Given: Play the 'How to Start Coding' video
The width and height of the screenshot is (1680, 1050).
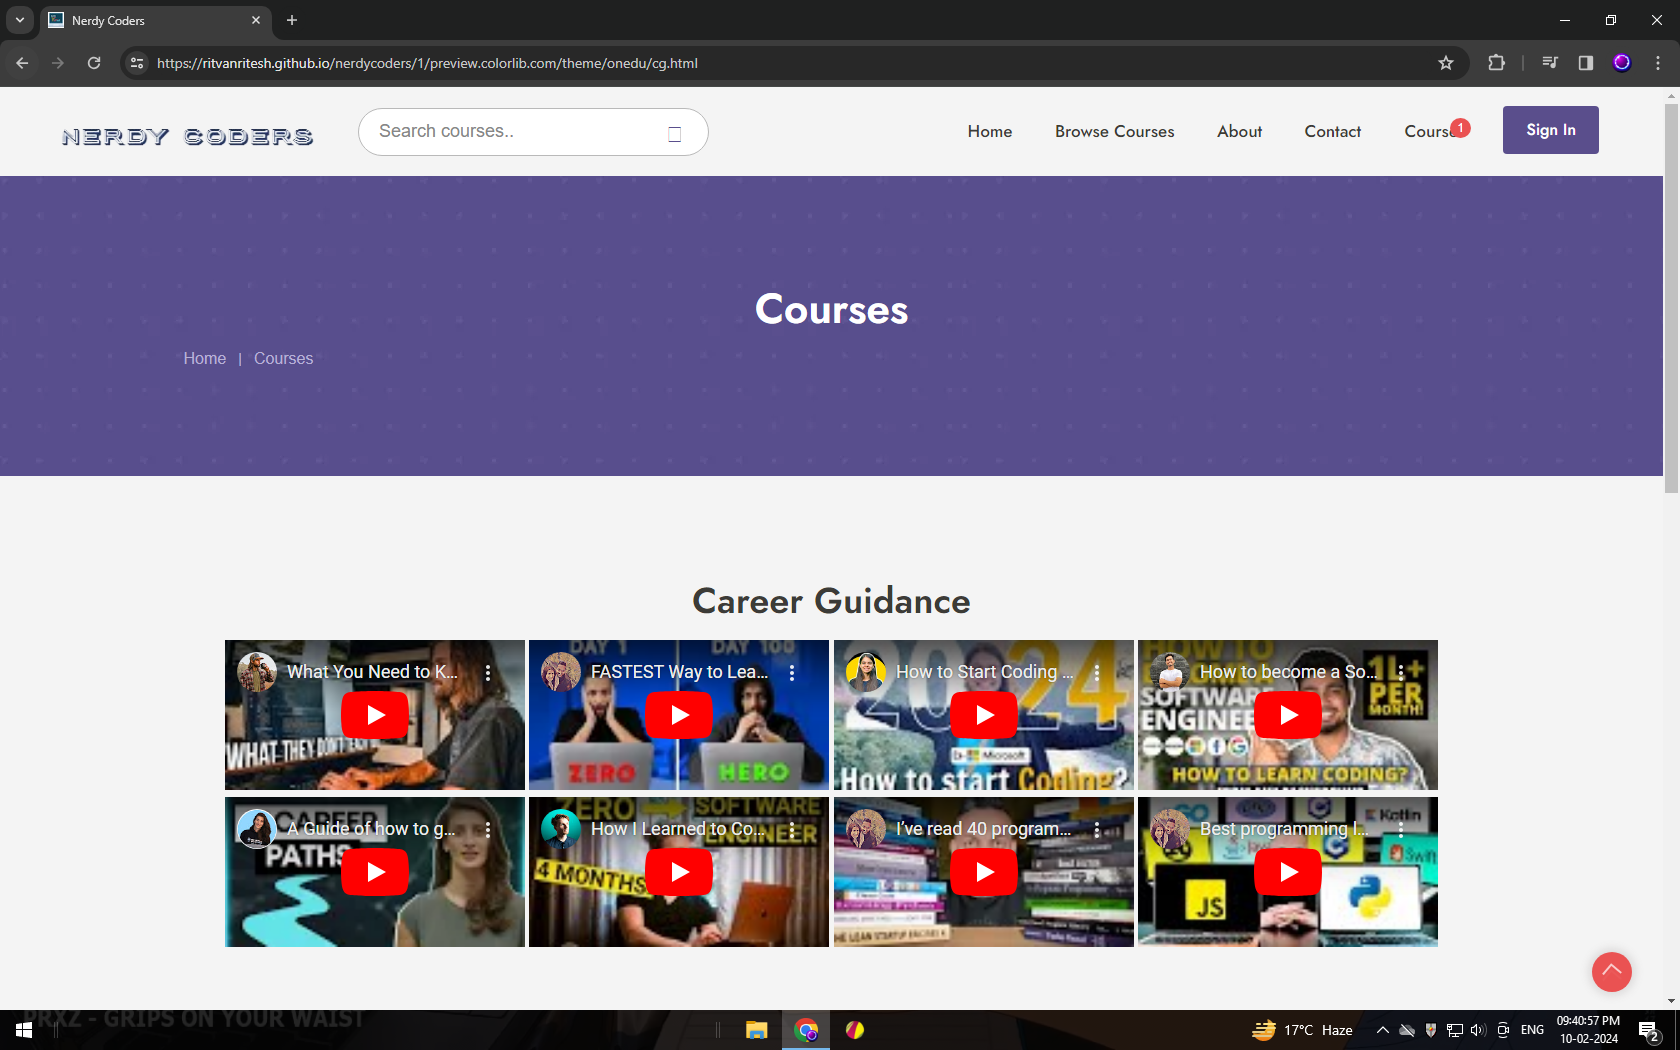Looking at the screenshot, I should (x=984, y=715).
